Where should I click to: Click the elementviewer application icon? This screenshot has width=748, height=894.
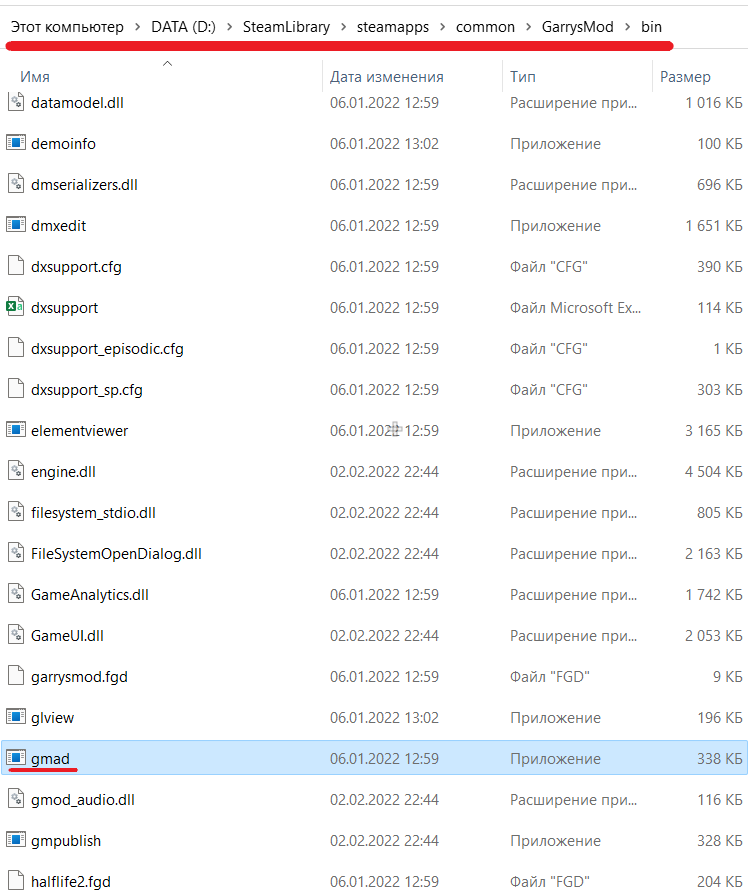point(16,429)
